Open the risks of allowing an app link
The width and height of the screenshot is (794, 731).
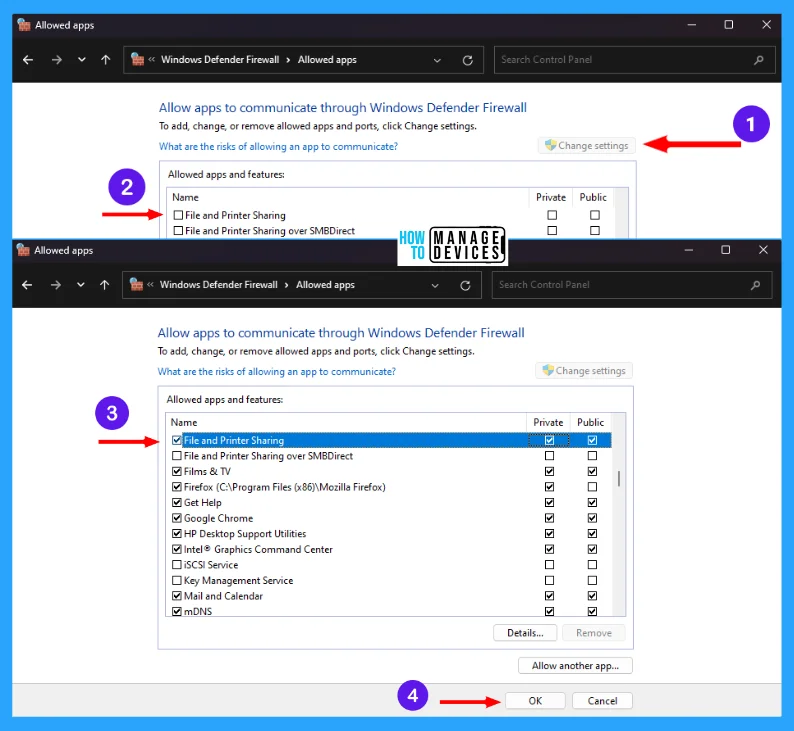click(x=276, y=371)
